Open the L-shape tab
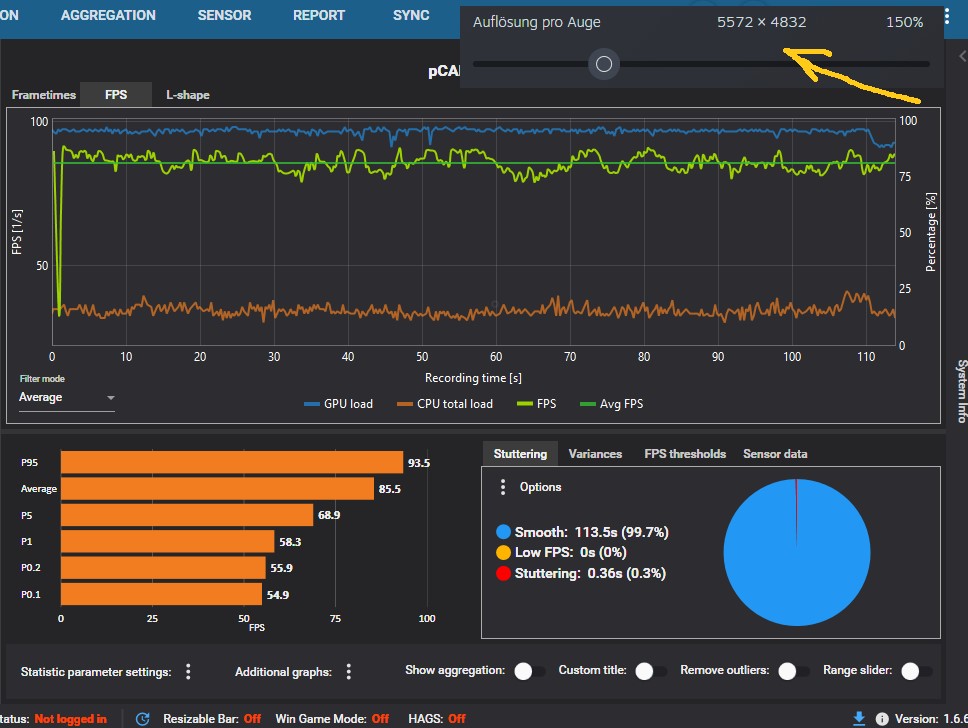 point(188,95)
